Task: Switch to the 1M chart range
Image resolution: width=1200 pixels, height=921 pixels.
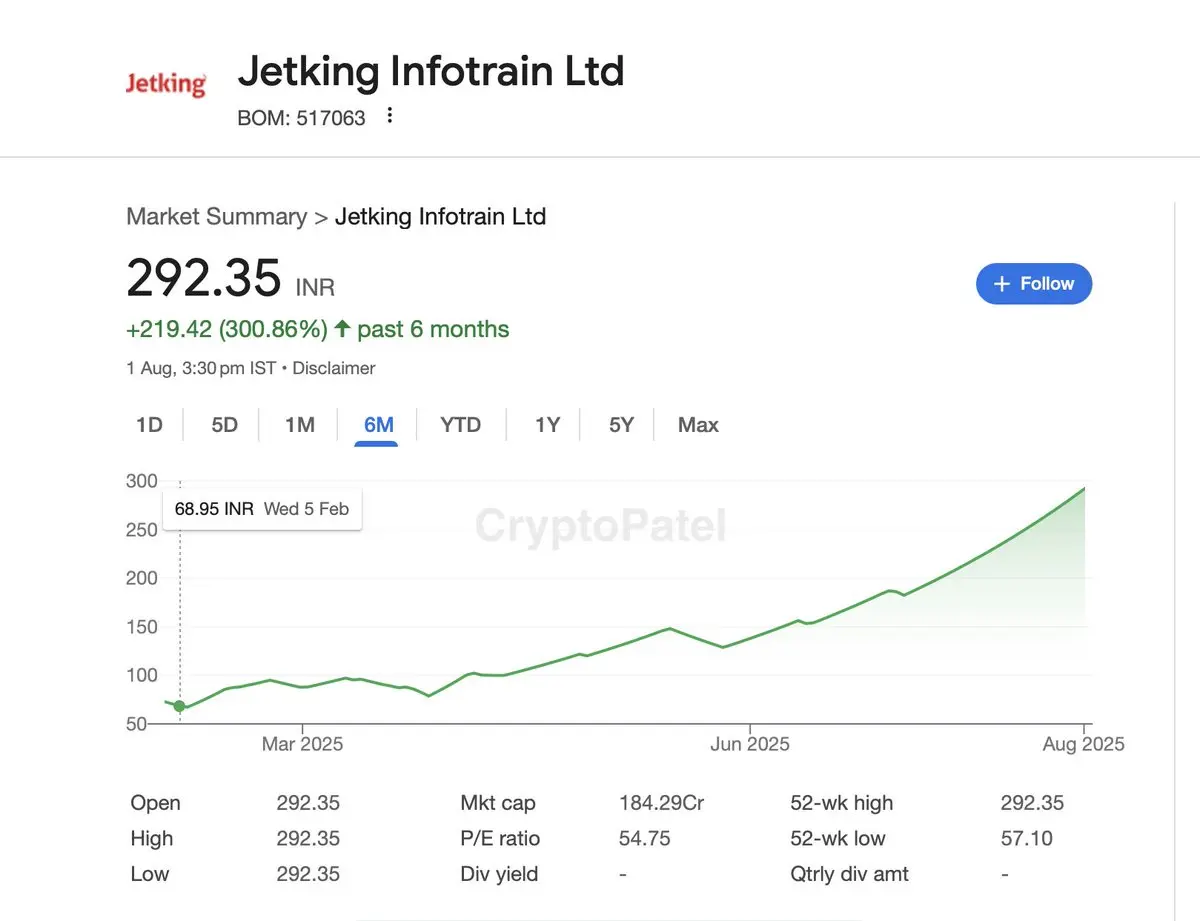Action: [299, 425]
